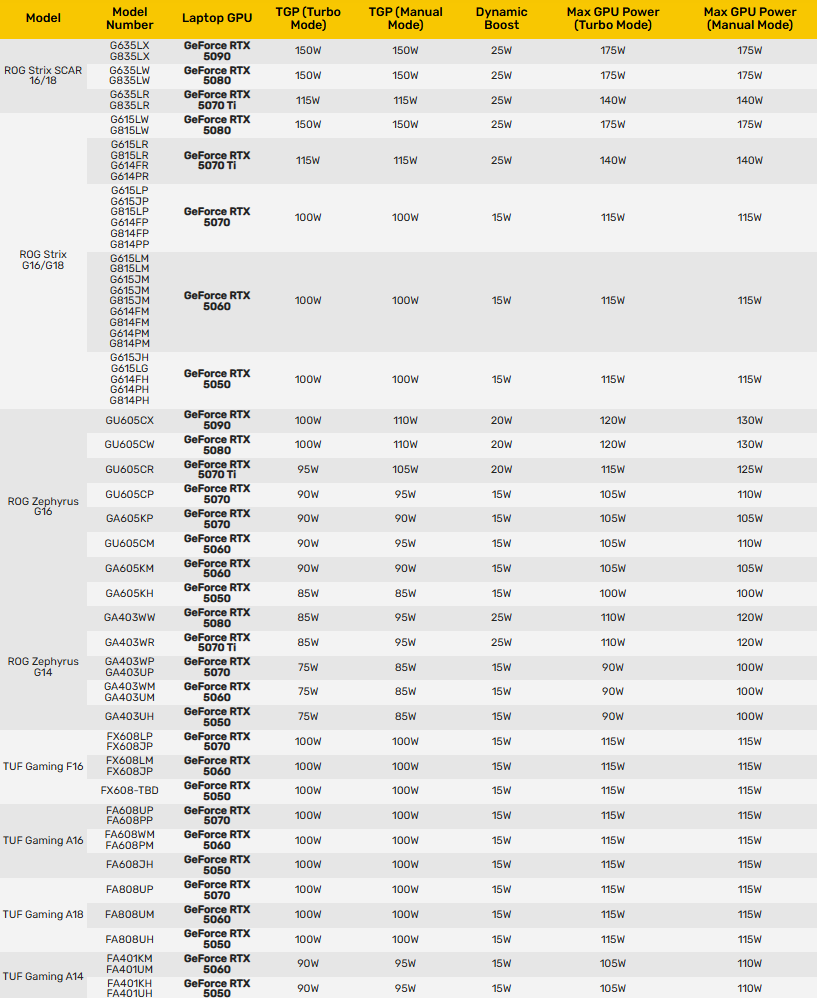Viewport: 817px width, 998px height.
Task: Click model number FA608JH
Action: 130,864
